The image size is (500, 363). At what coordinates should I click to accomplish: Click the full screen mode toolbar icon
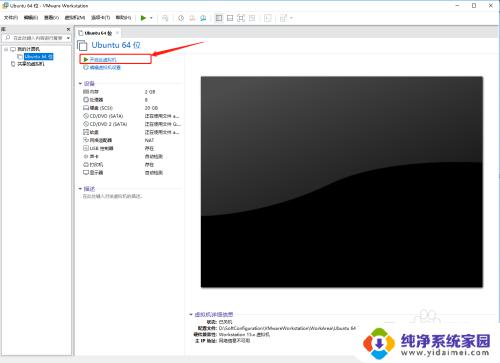(x=241, y=18)
